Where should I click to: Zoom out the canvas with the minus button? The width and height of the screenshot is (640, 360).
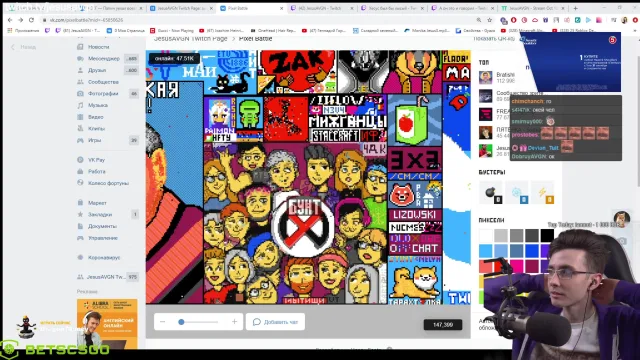162,322
